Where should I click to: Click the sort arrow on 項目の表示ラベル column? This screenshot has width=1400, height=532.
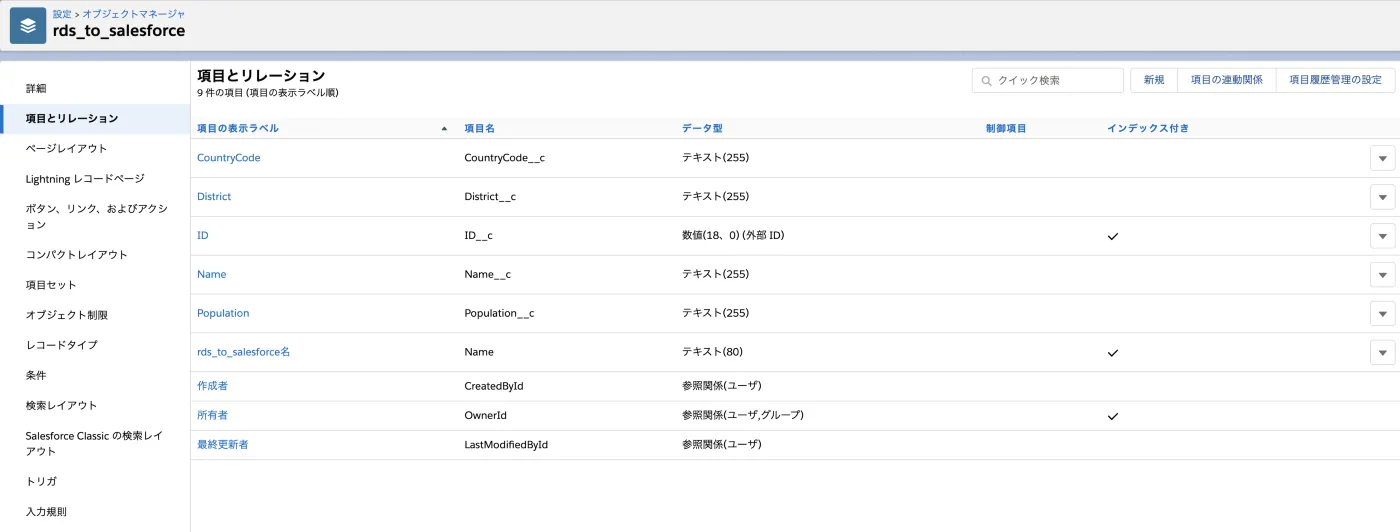[x=444, y=129]
